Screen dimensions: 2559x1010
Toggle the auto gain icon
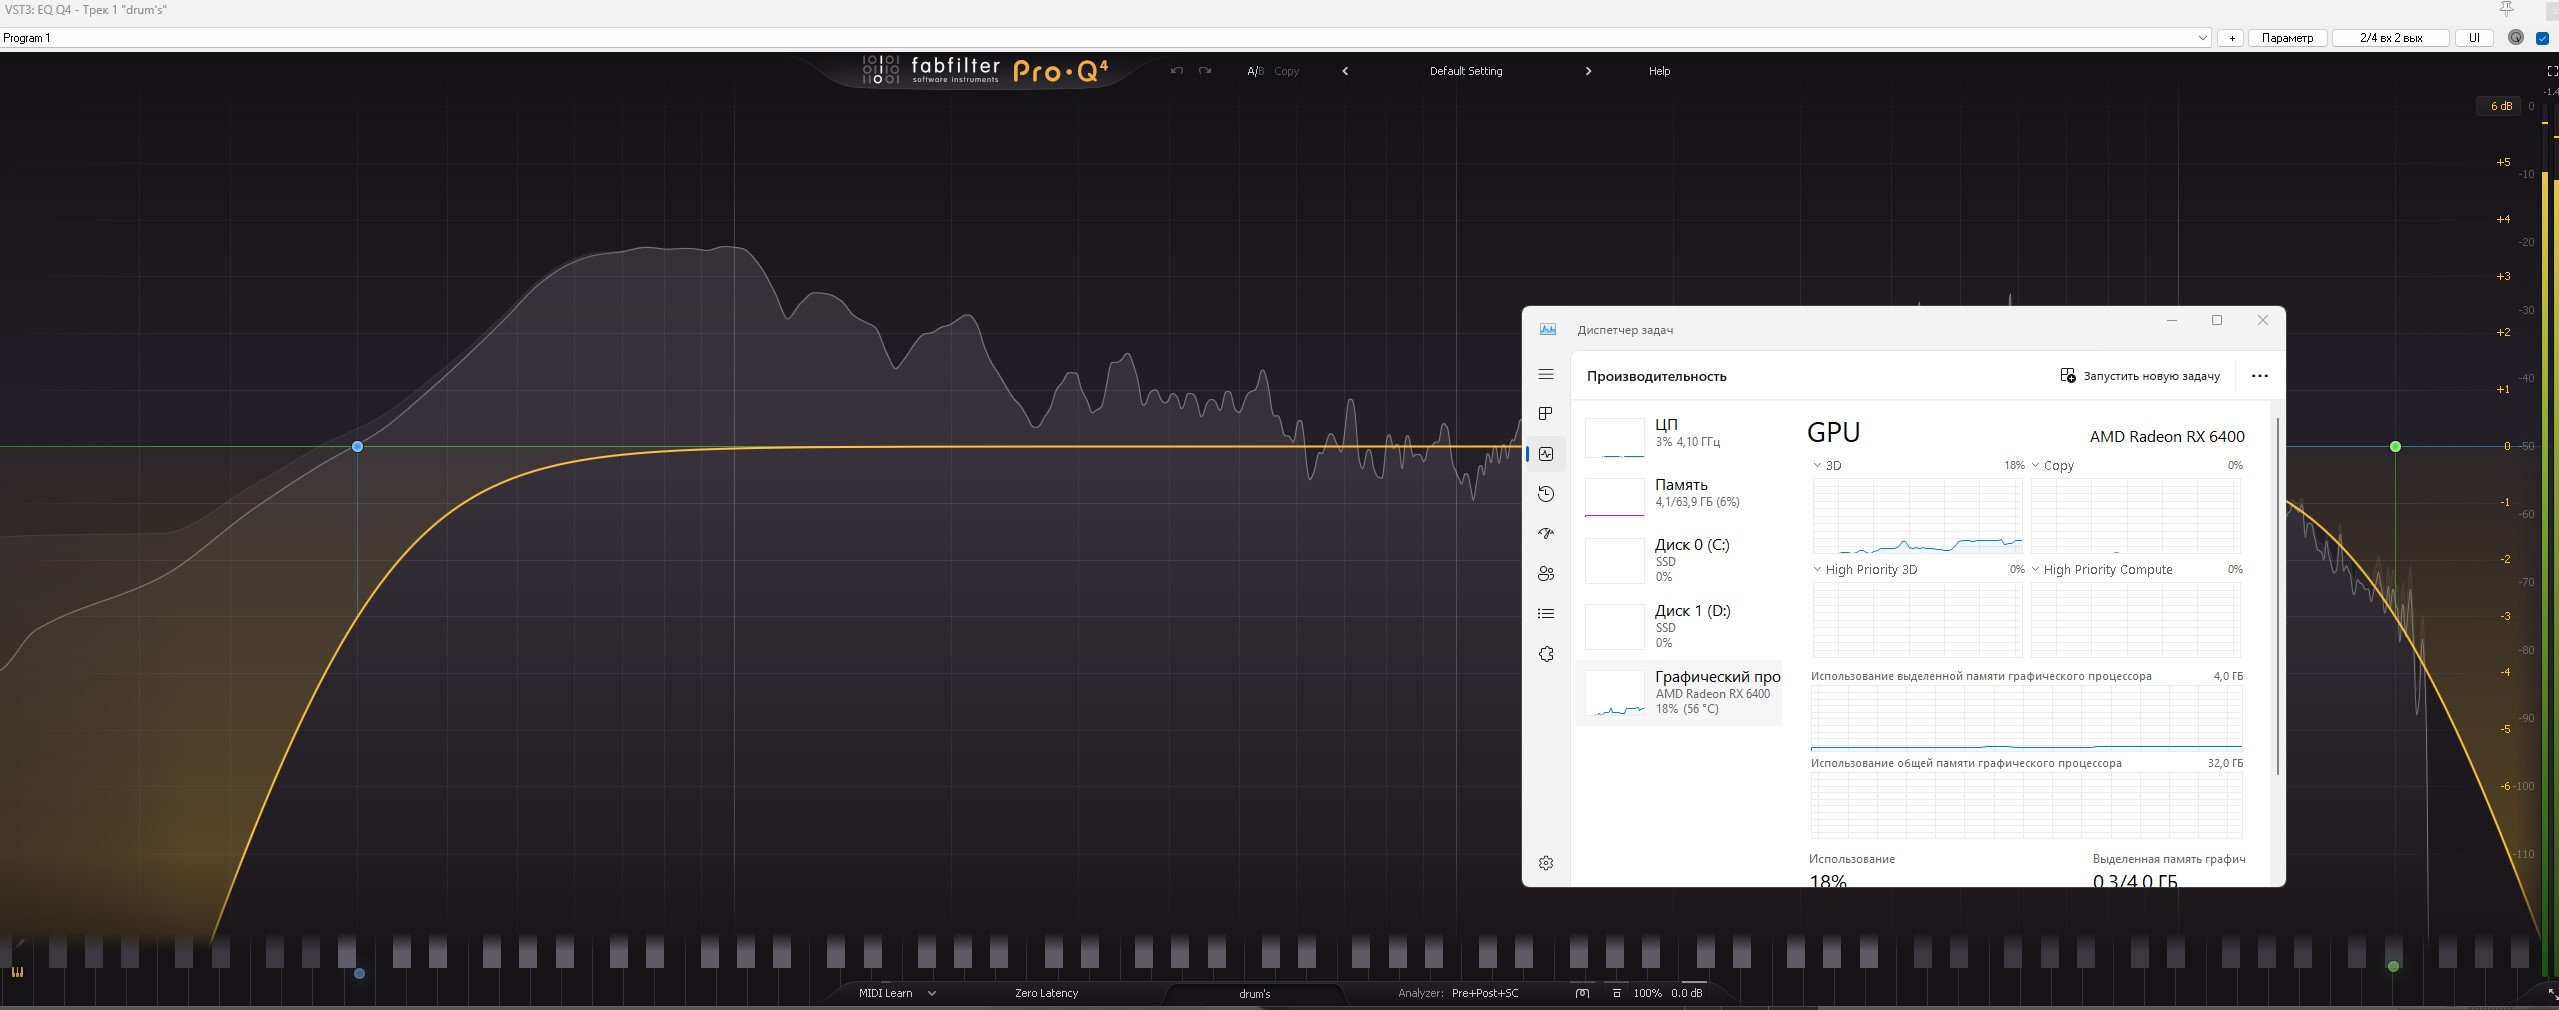click(1582, 993)
